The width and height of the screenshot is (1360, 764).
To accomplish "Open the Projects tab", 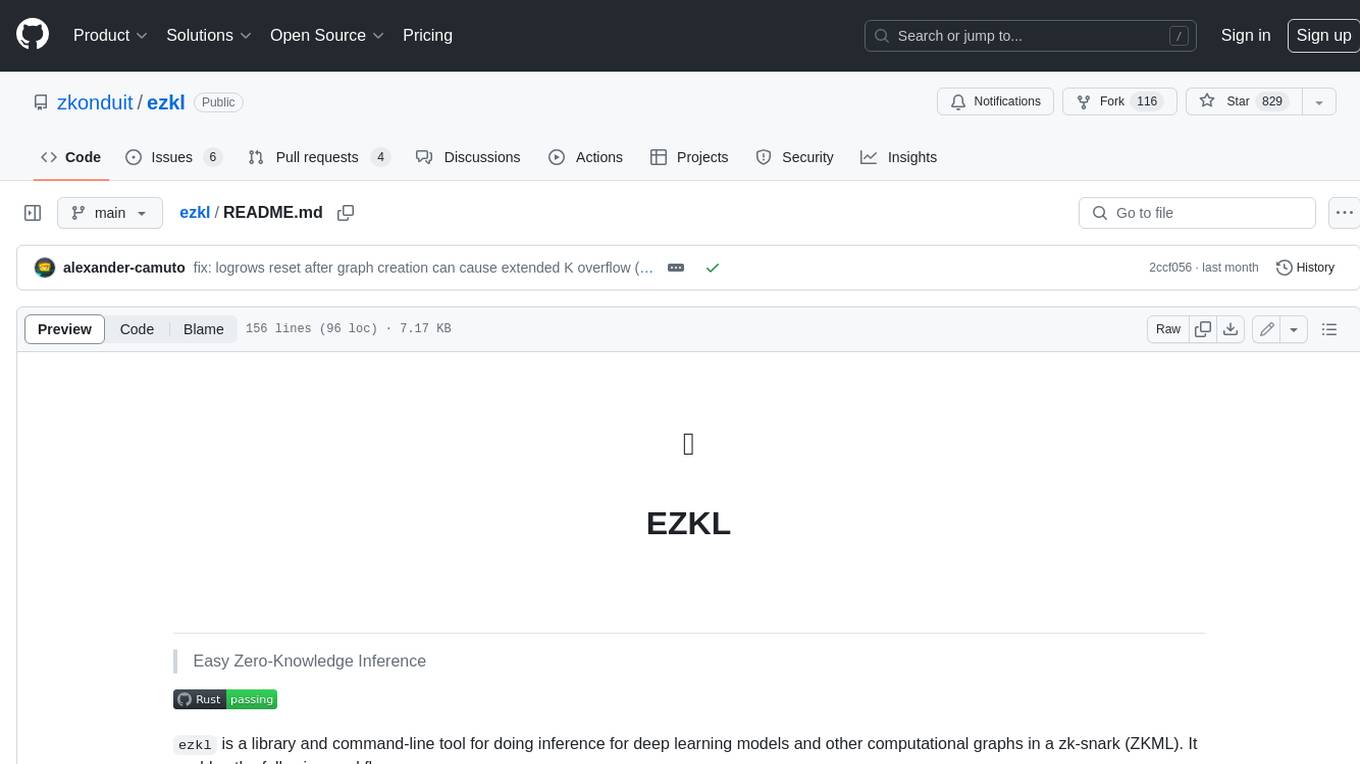I will coord(689,157).
